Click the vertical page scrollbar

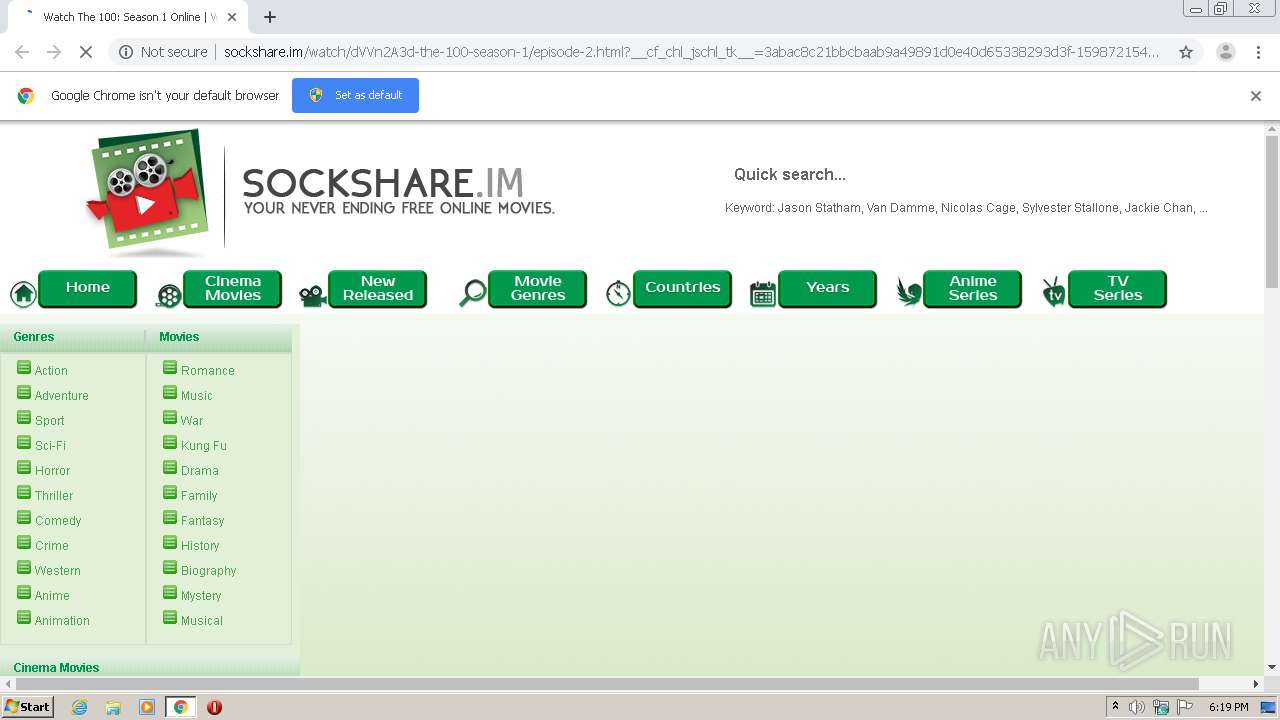coord(1272,210)
